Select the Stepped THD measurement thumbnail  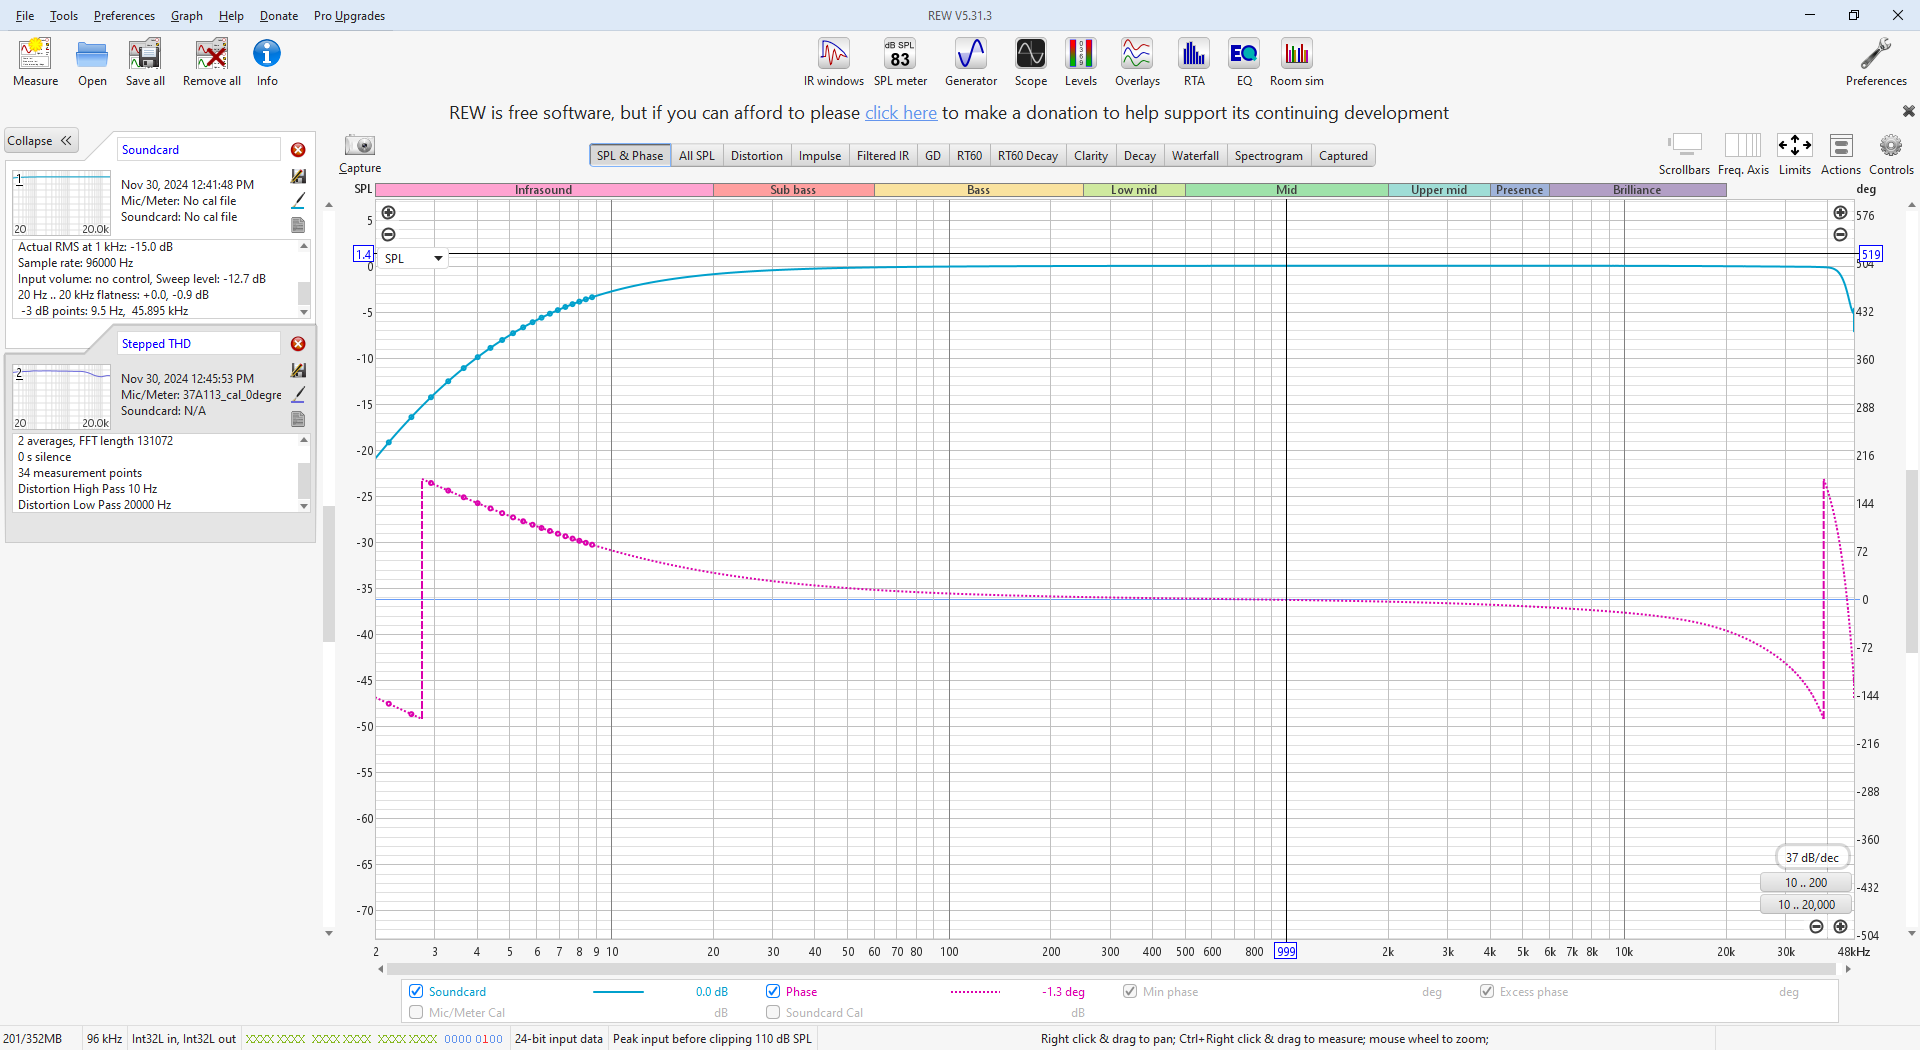click(x=61, y=397)
